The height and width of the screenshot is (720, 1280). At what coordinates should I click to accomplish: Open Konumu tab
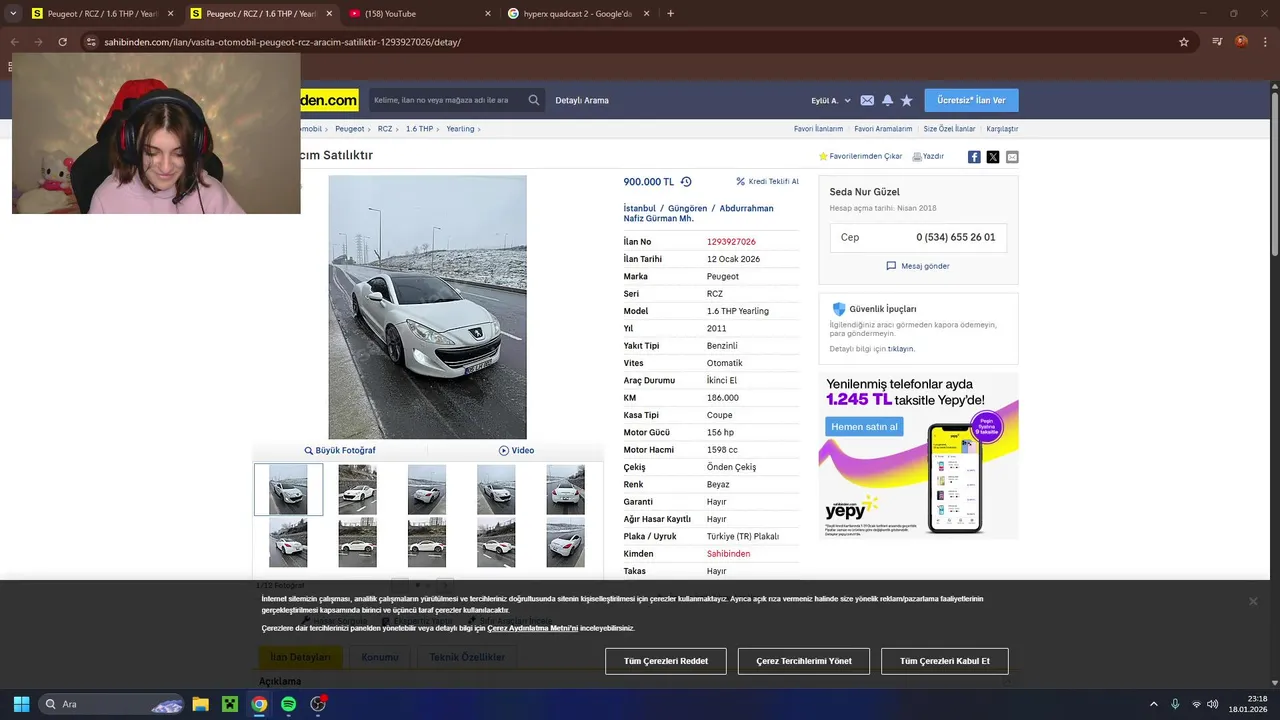(x=380, y=657)
